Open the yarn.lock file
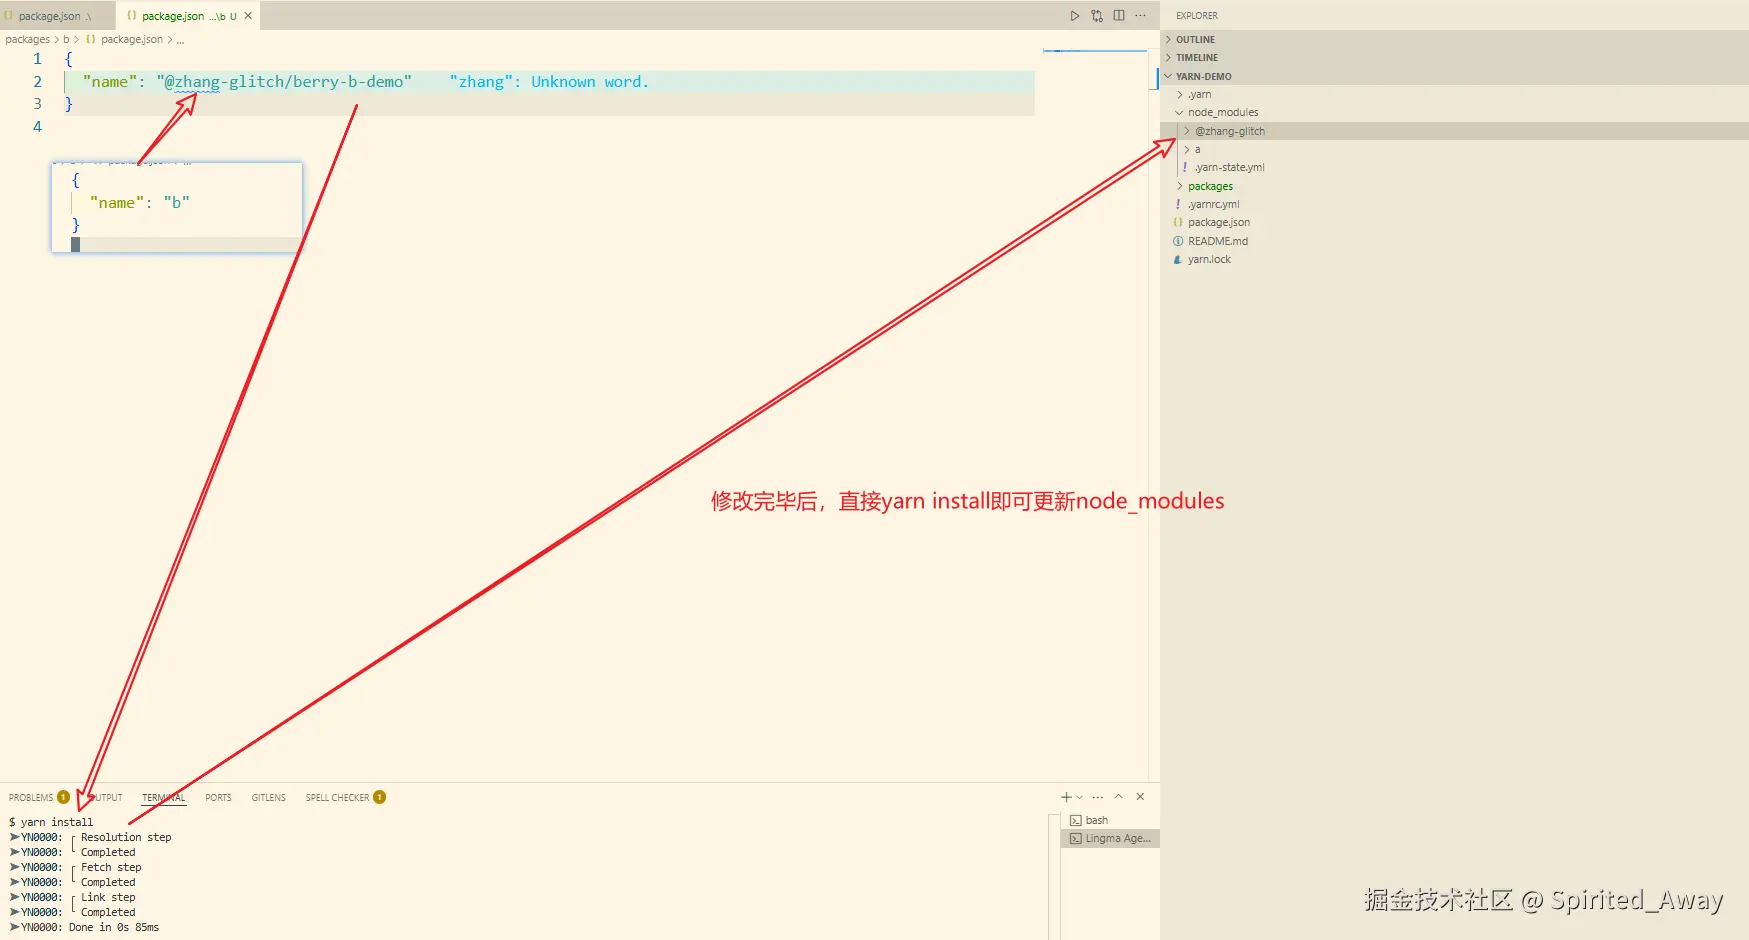 click(x=1209, y=260)
